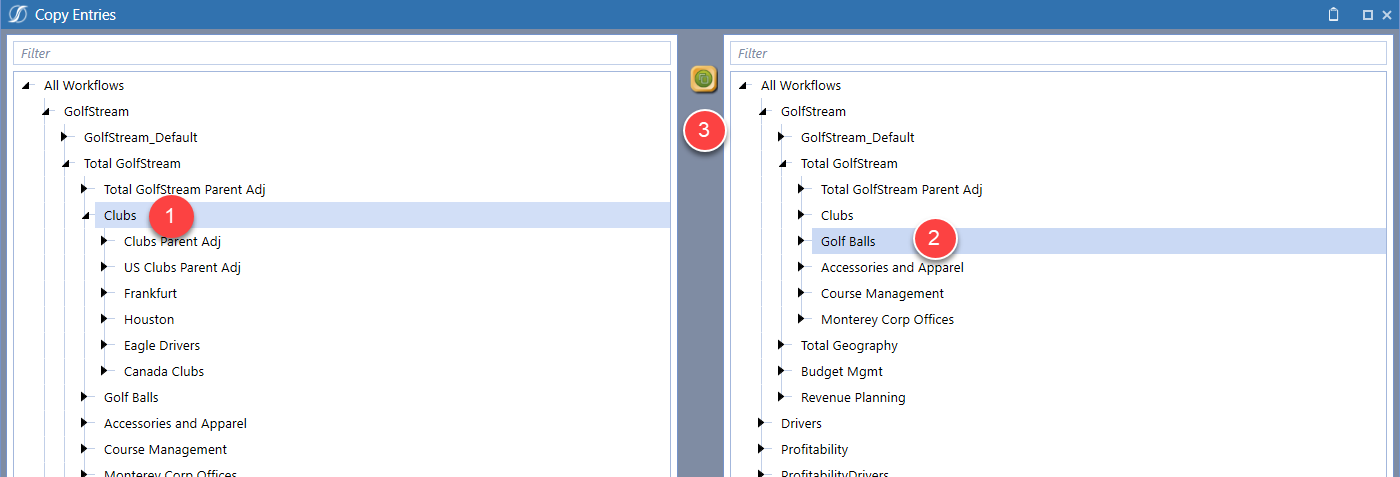Focus the Filter field above the right tree
Viewport: 1400px width, 477px height.
point(1058,53)
